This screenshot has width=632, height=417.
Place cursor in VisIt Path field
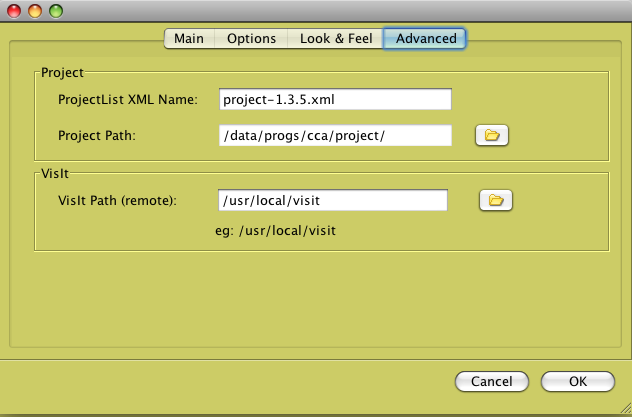(333, 200)
